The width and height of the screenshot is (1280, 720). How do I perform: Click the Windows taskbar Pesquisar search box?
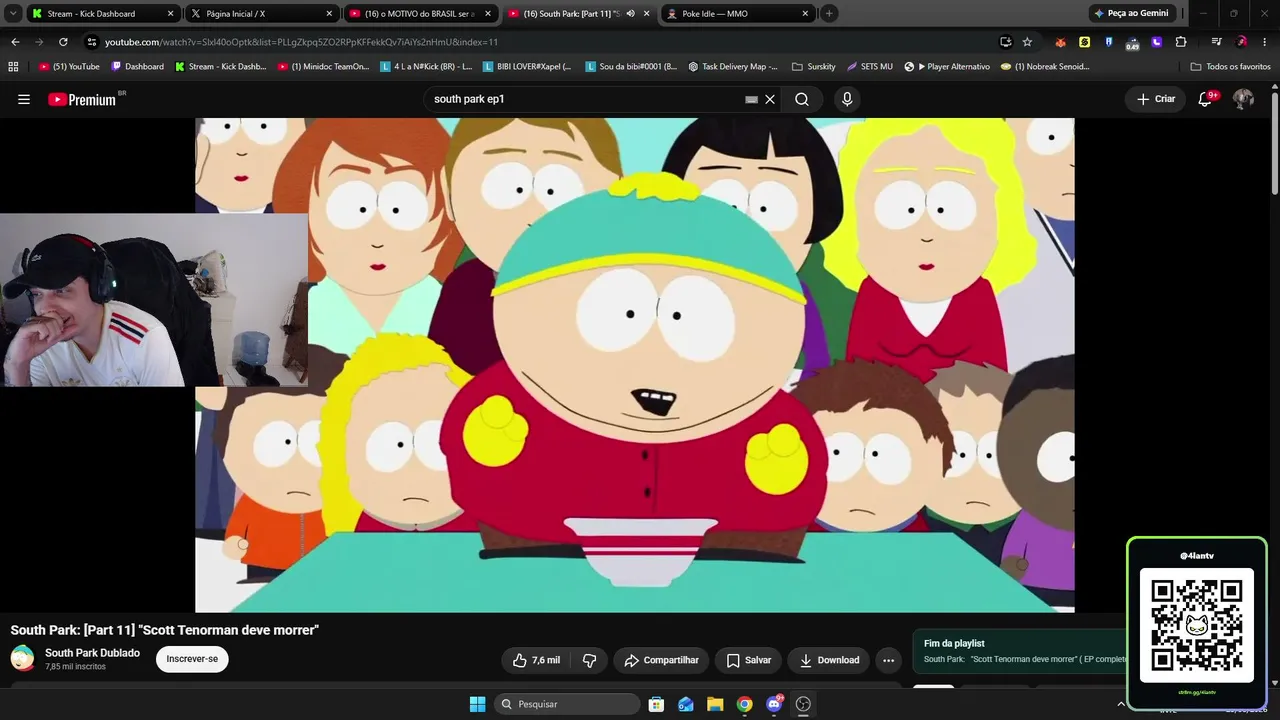click(x=567, y=704)
